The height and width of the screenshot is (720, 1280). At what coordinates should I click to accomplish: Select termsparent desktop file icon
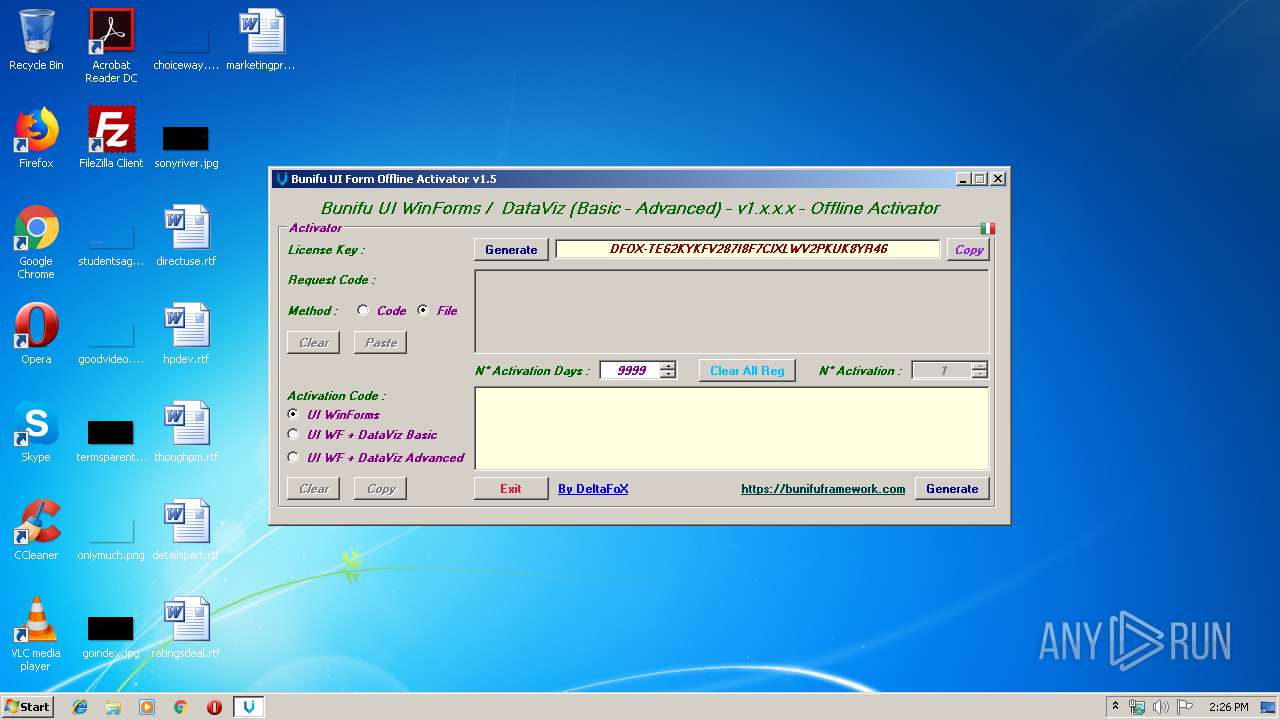[x=111, y=440]
